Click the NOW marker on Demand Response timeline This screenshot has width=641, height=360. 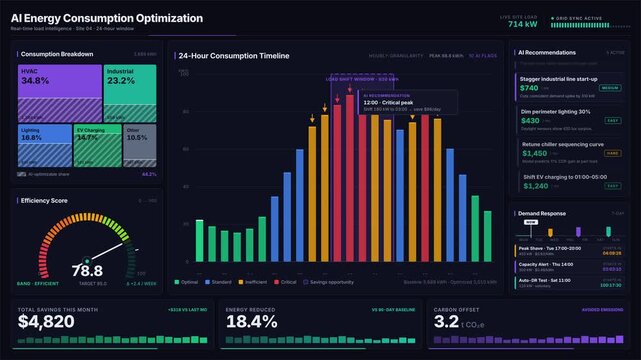pos(531,222)
